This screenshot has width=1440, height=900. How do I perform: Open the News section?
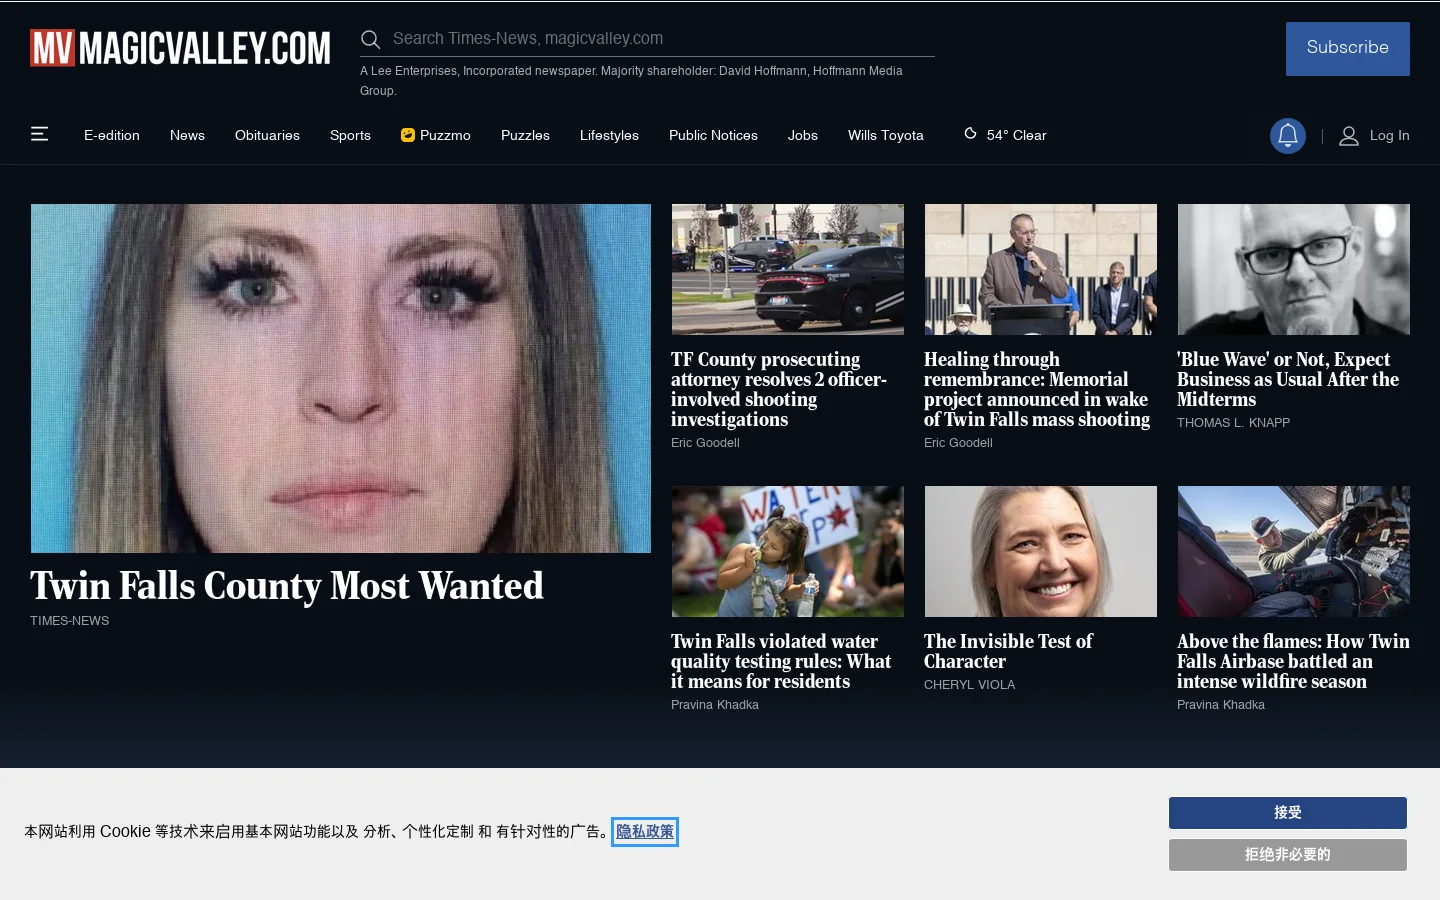(x=187, y=135)
